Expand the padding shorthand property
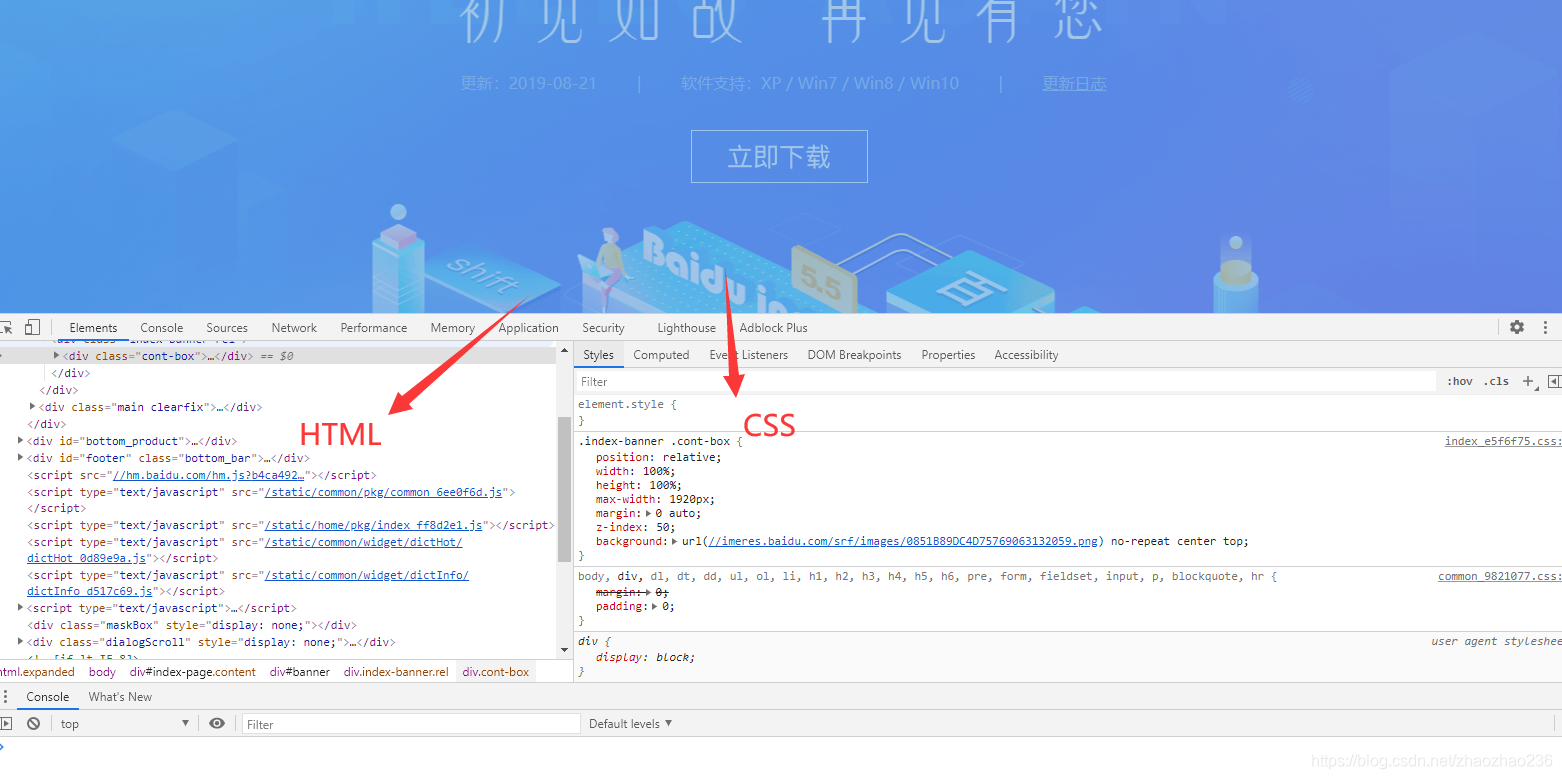 pos(654,606)
